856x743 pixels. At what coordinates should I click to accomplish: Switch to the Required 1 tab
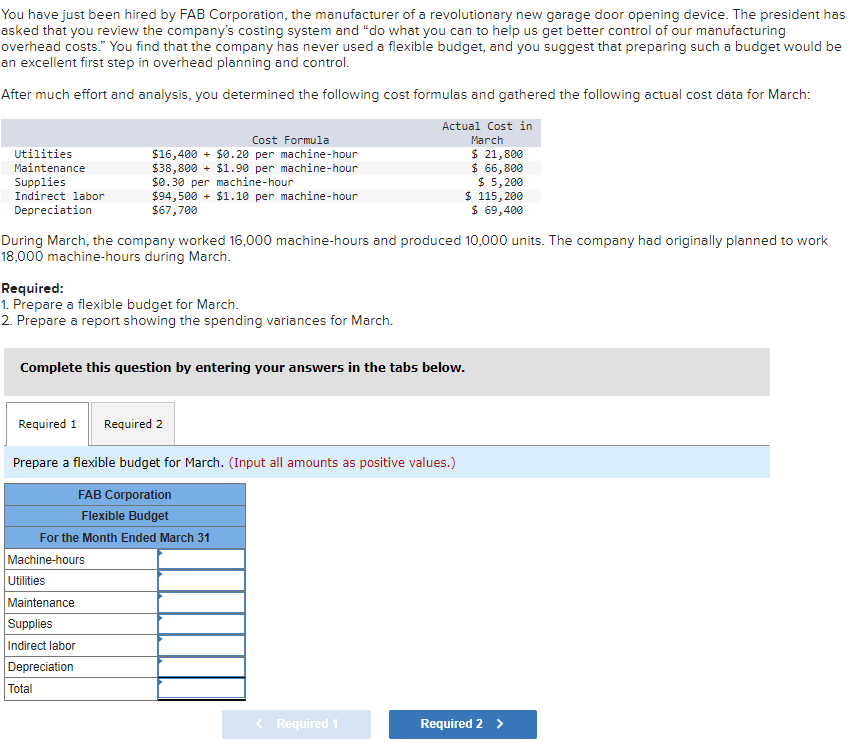tap(47, 424)
